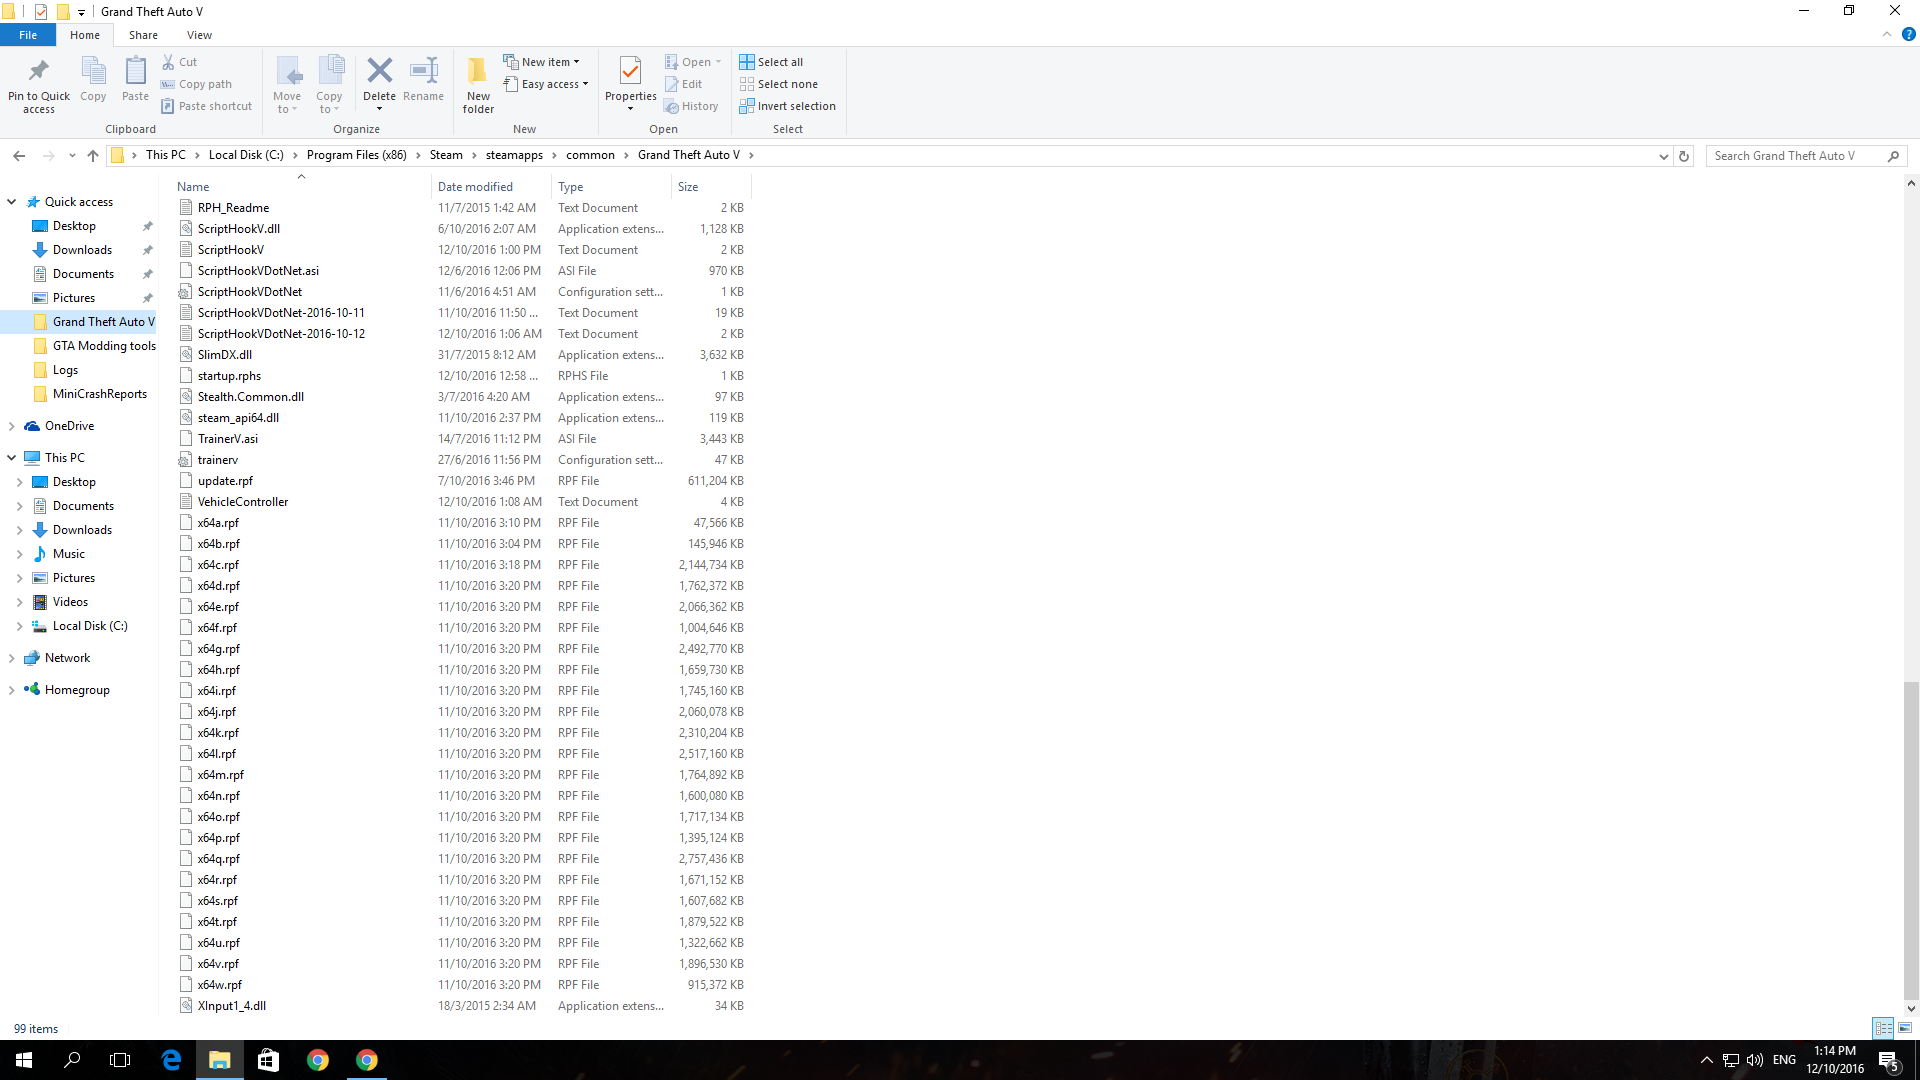
Task: Open the Easy access dropdown
Action: 552,84
